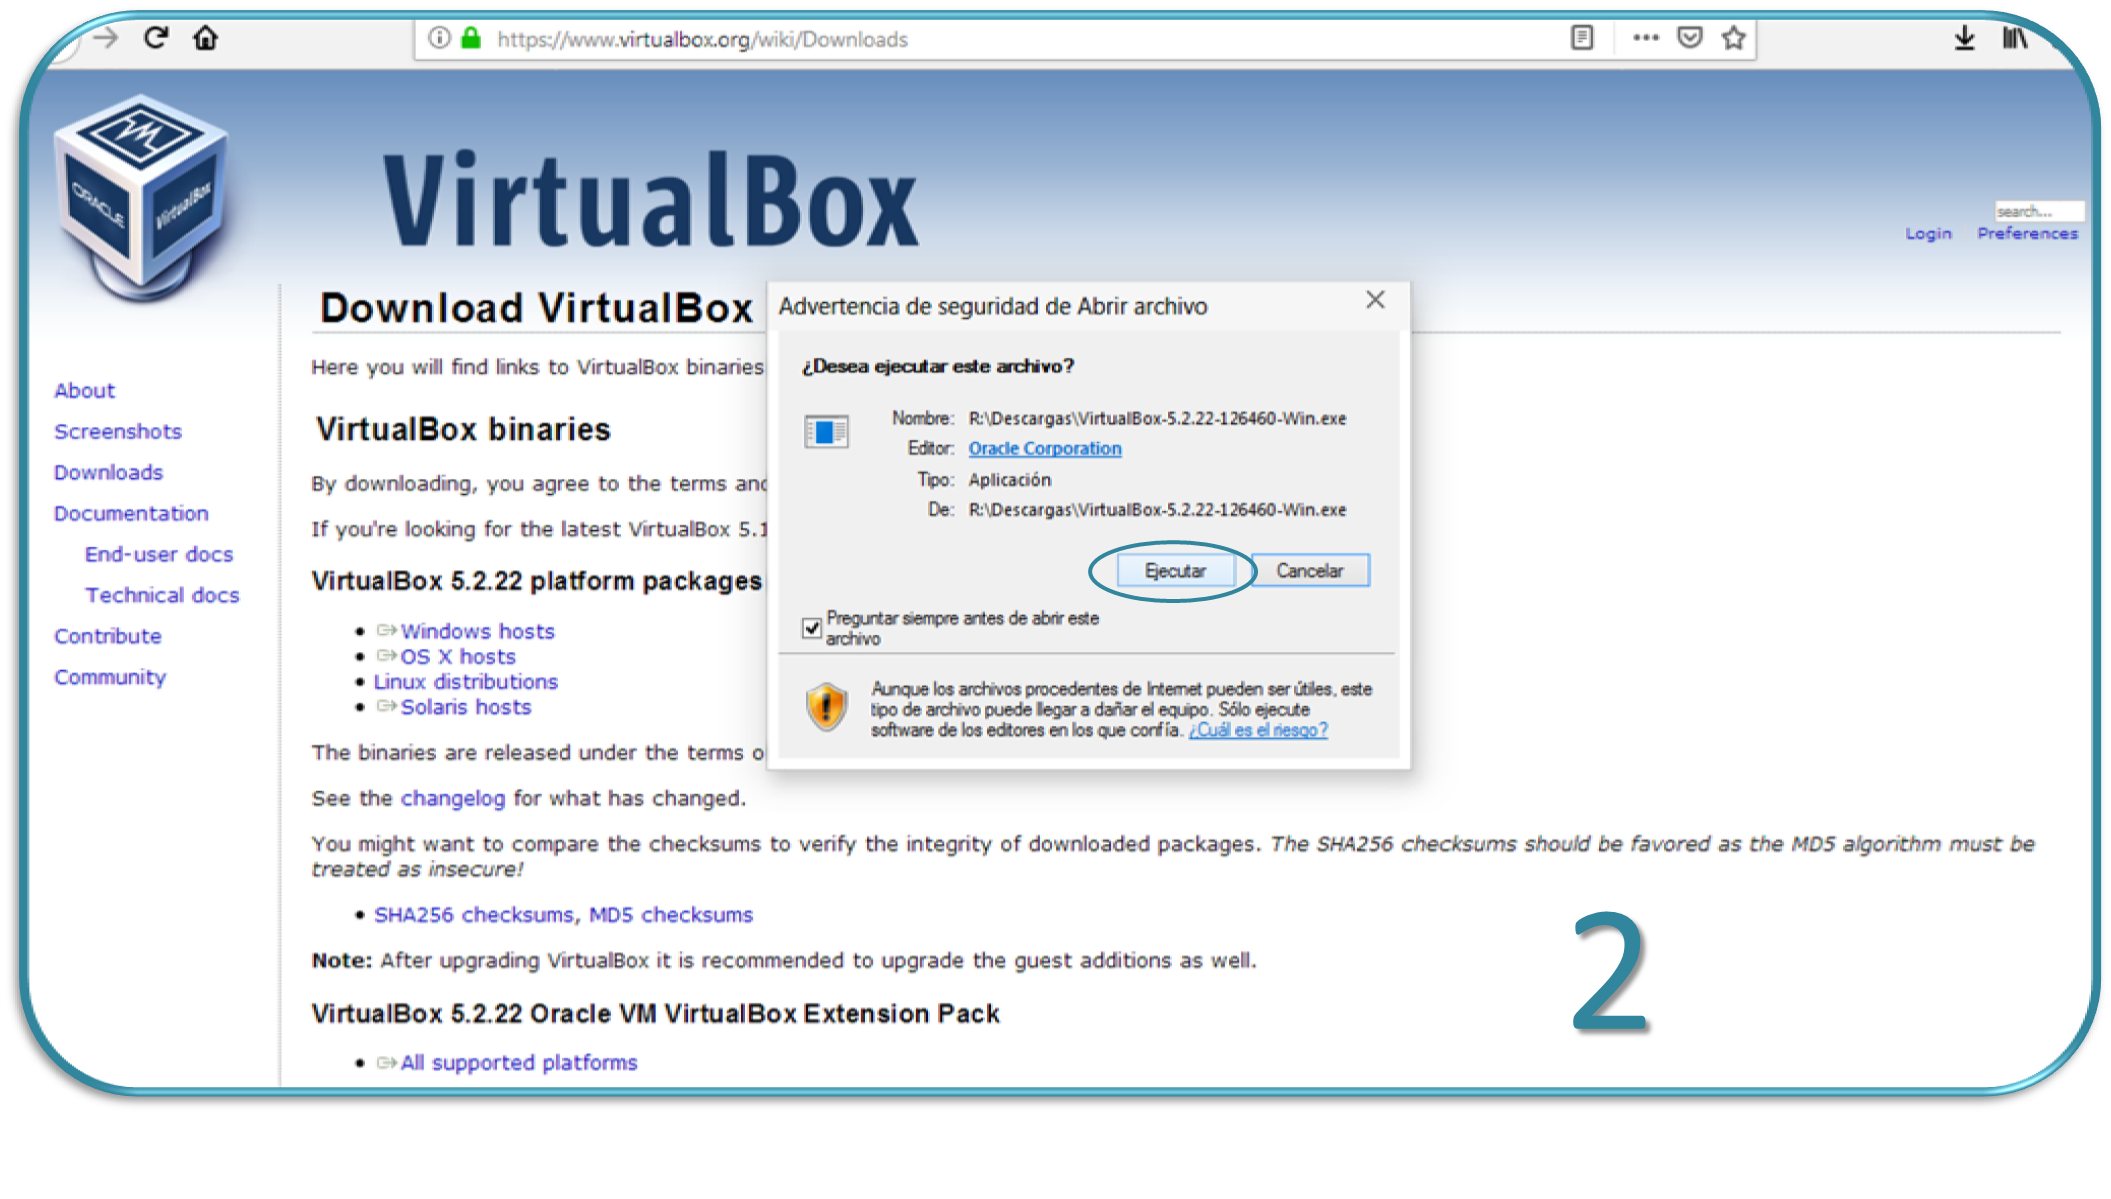Open the page actions three-dots menu
This screenshot has height=1199, width=2111.
pyautogui.click(x=1645, y=38)
